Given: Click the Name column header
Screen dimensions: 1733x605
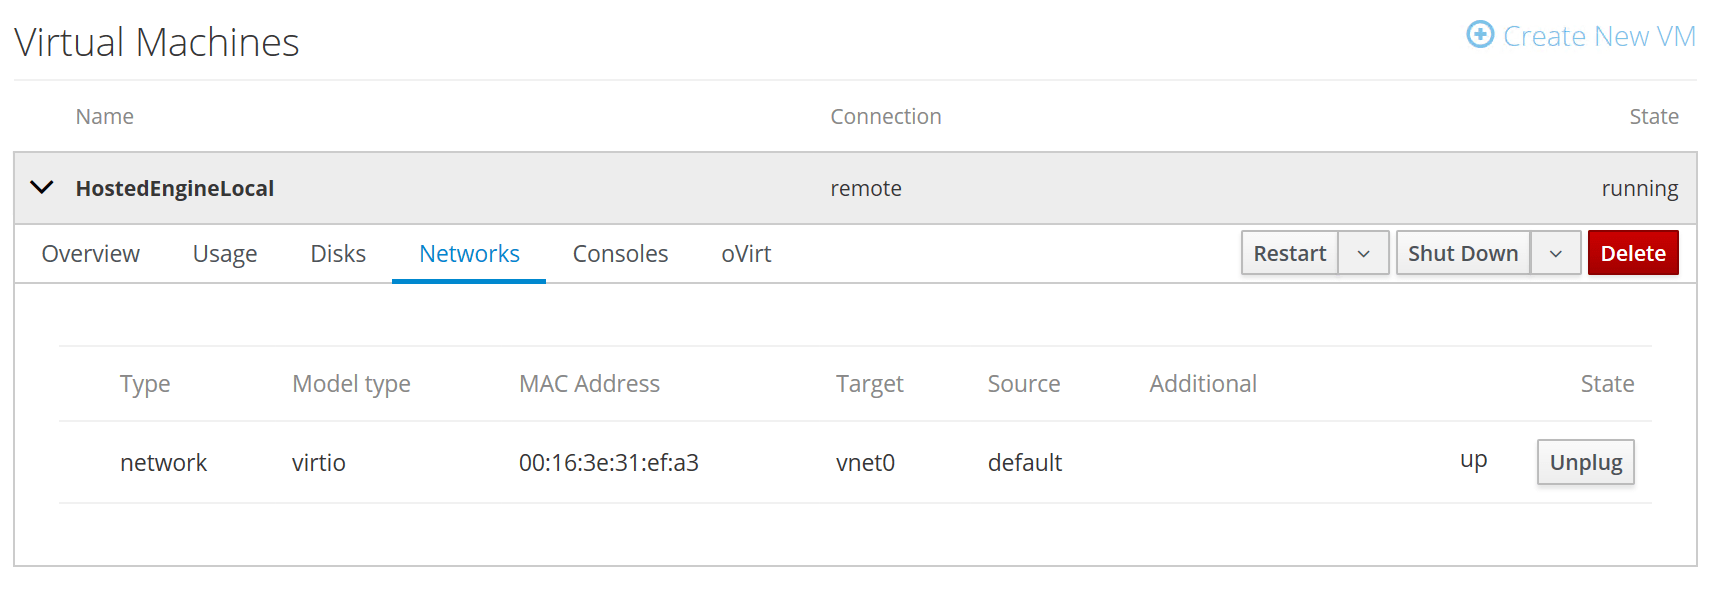Looking at the screenshot, I should (105, 117).
